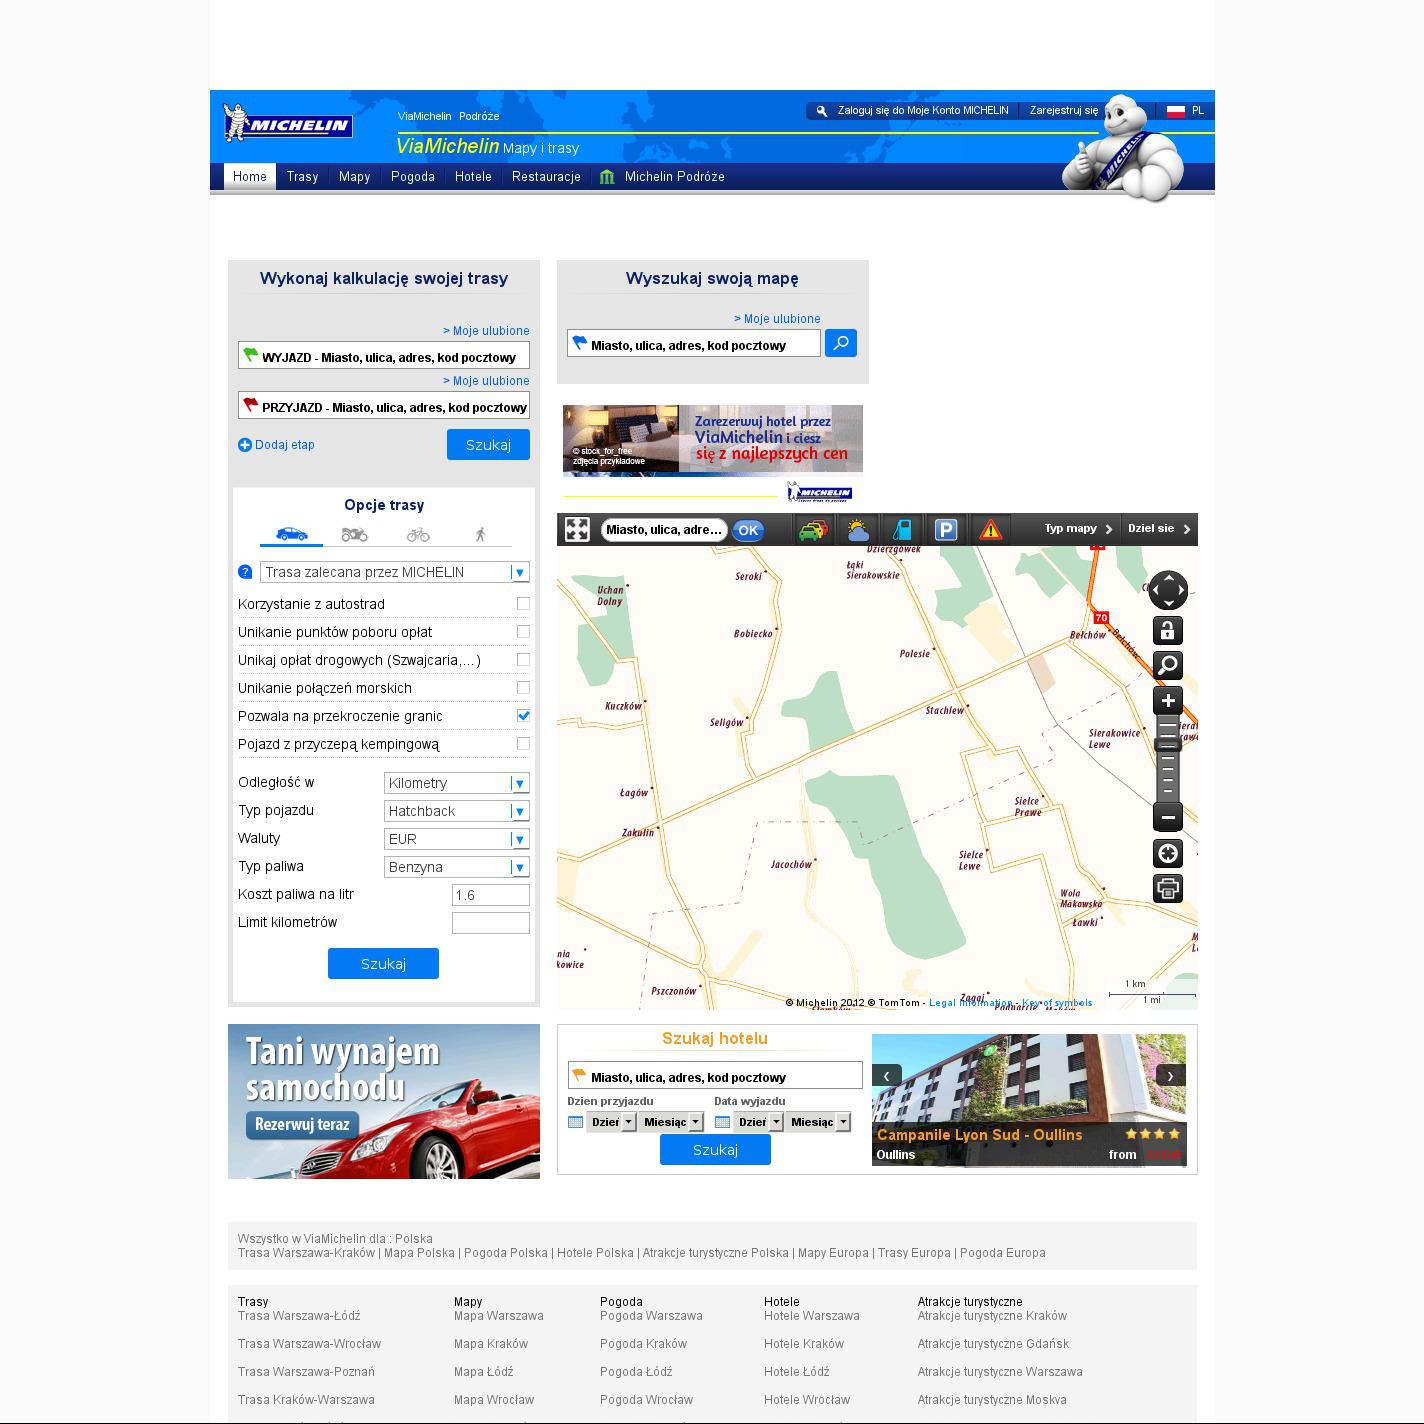Image resolution: width=1424 pixels, height=1424 pixels.
Task: Uncheck Pozwala na przekroczenie granic
Action: (x=523, y=716)
